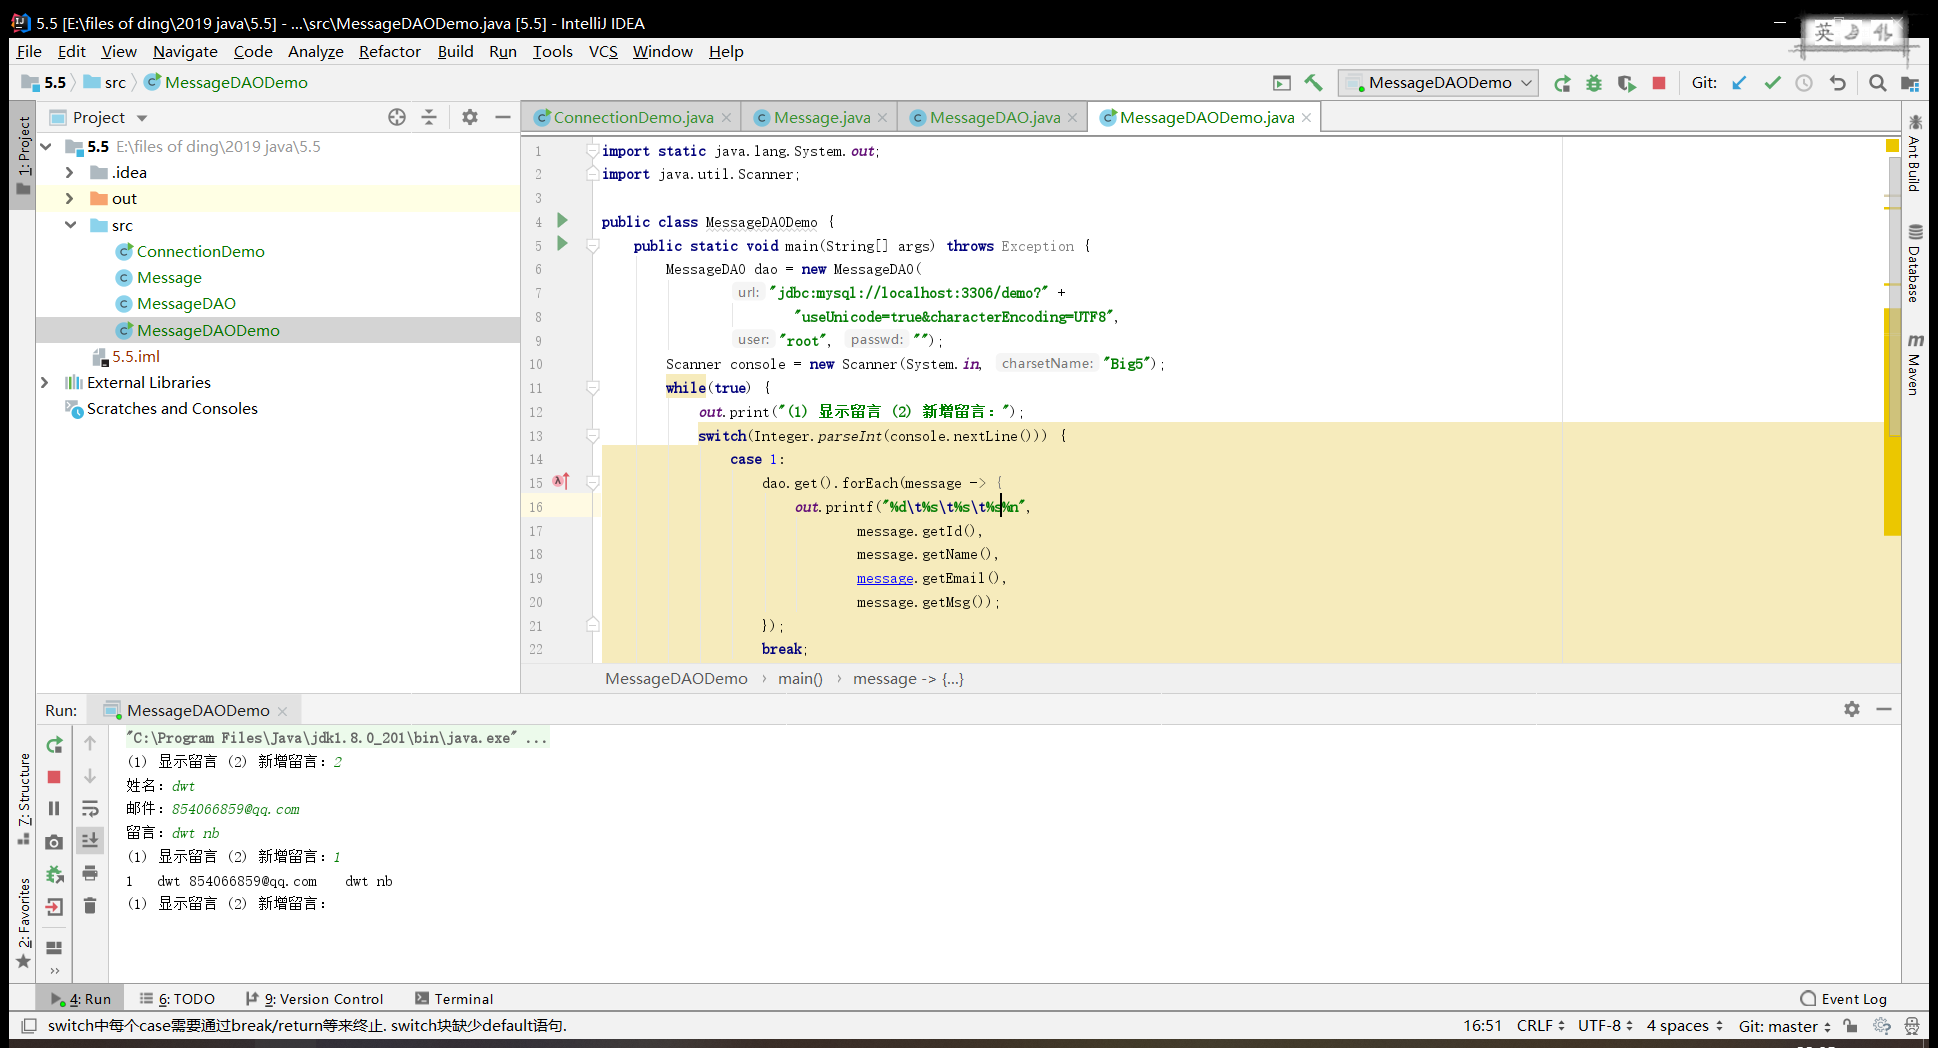Click the yellow inspection indicator square
Viewport: 1938px width, 1048px height.
tap(1892, 146)
